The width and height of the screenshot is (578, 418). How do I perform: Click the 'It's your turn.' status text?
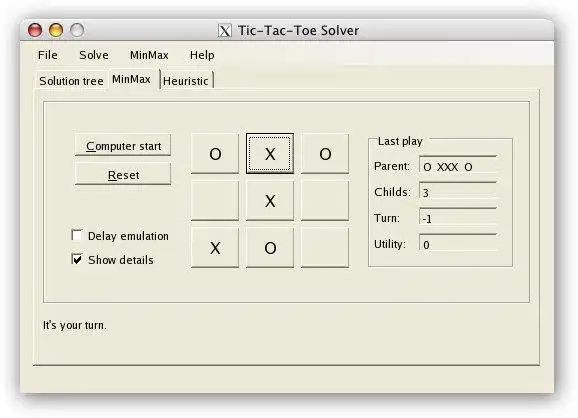74,325
